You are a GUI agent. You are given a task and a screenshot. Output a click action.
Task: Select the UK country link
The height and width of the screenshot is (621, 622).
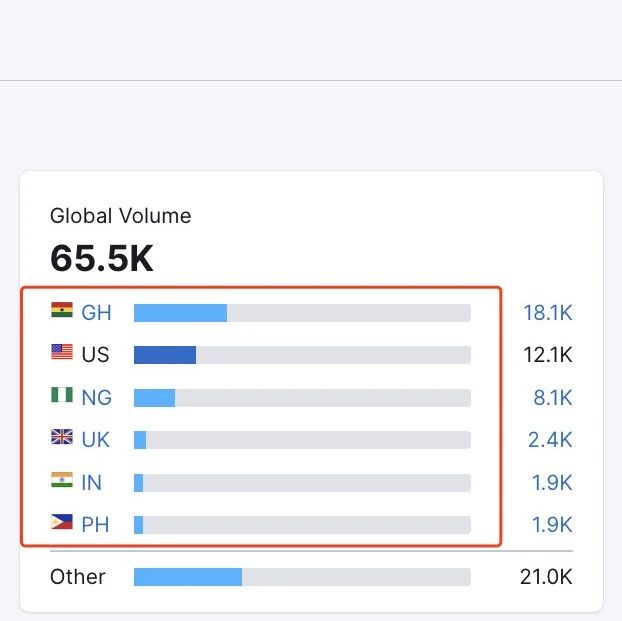pos(96,440)
